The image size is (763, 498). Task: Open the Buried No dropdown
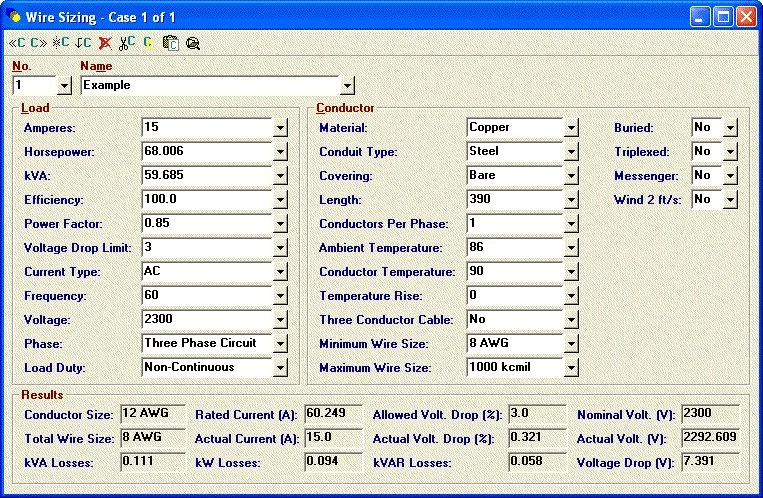click(x=730, y=128)
